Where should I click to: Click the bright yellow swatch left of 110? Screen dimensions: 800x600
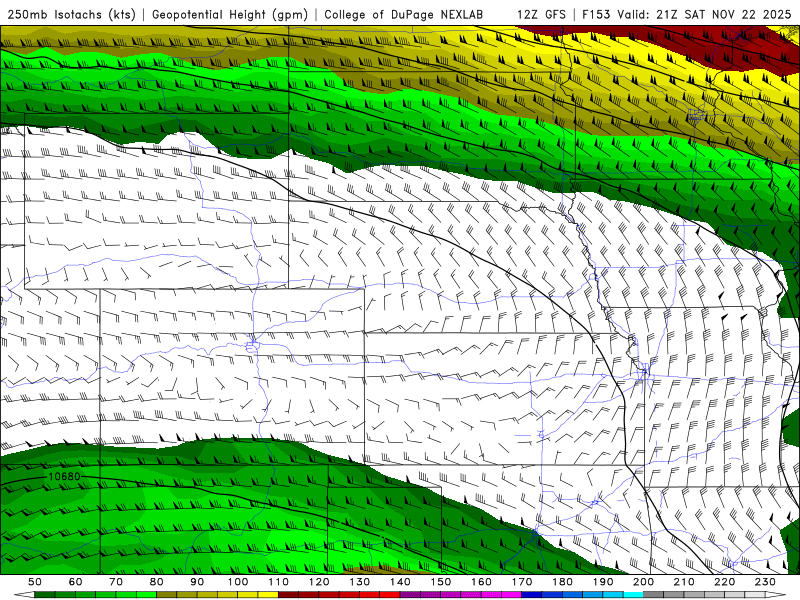(x=268, y=595)
